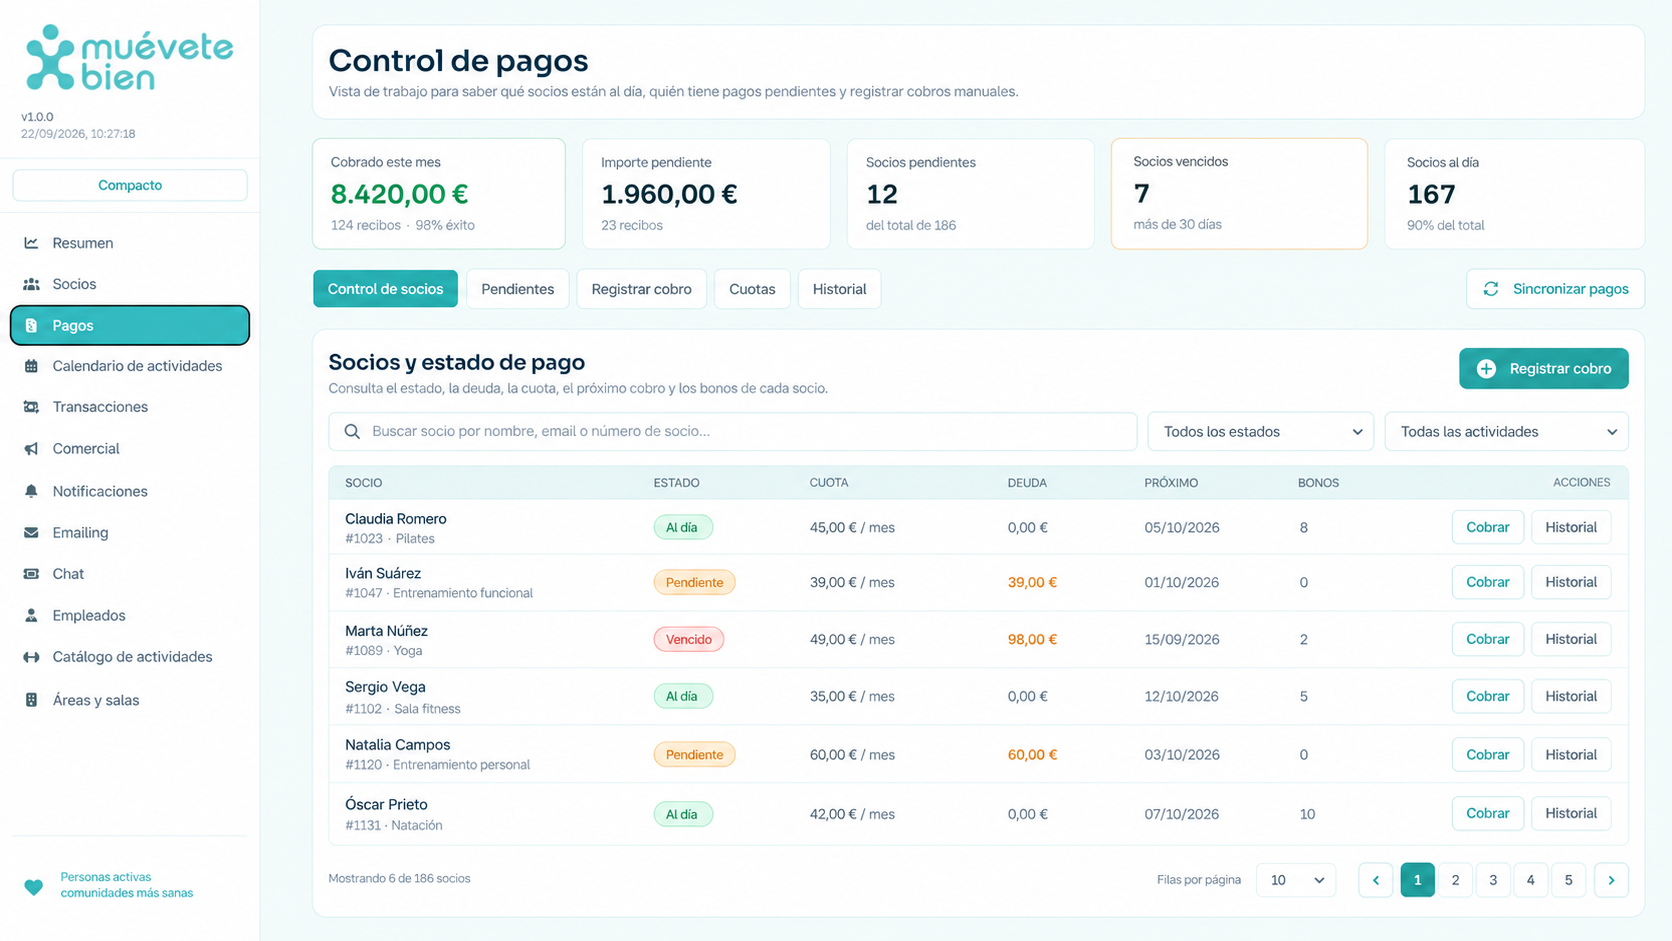Click the magnifier icon in search box
1672x941 pixels.
tap(352, 432)
